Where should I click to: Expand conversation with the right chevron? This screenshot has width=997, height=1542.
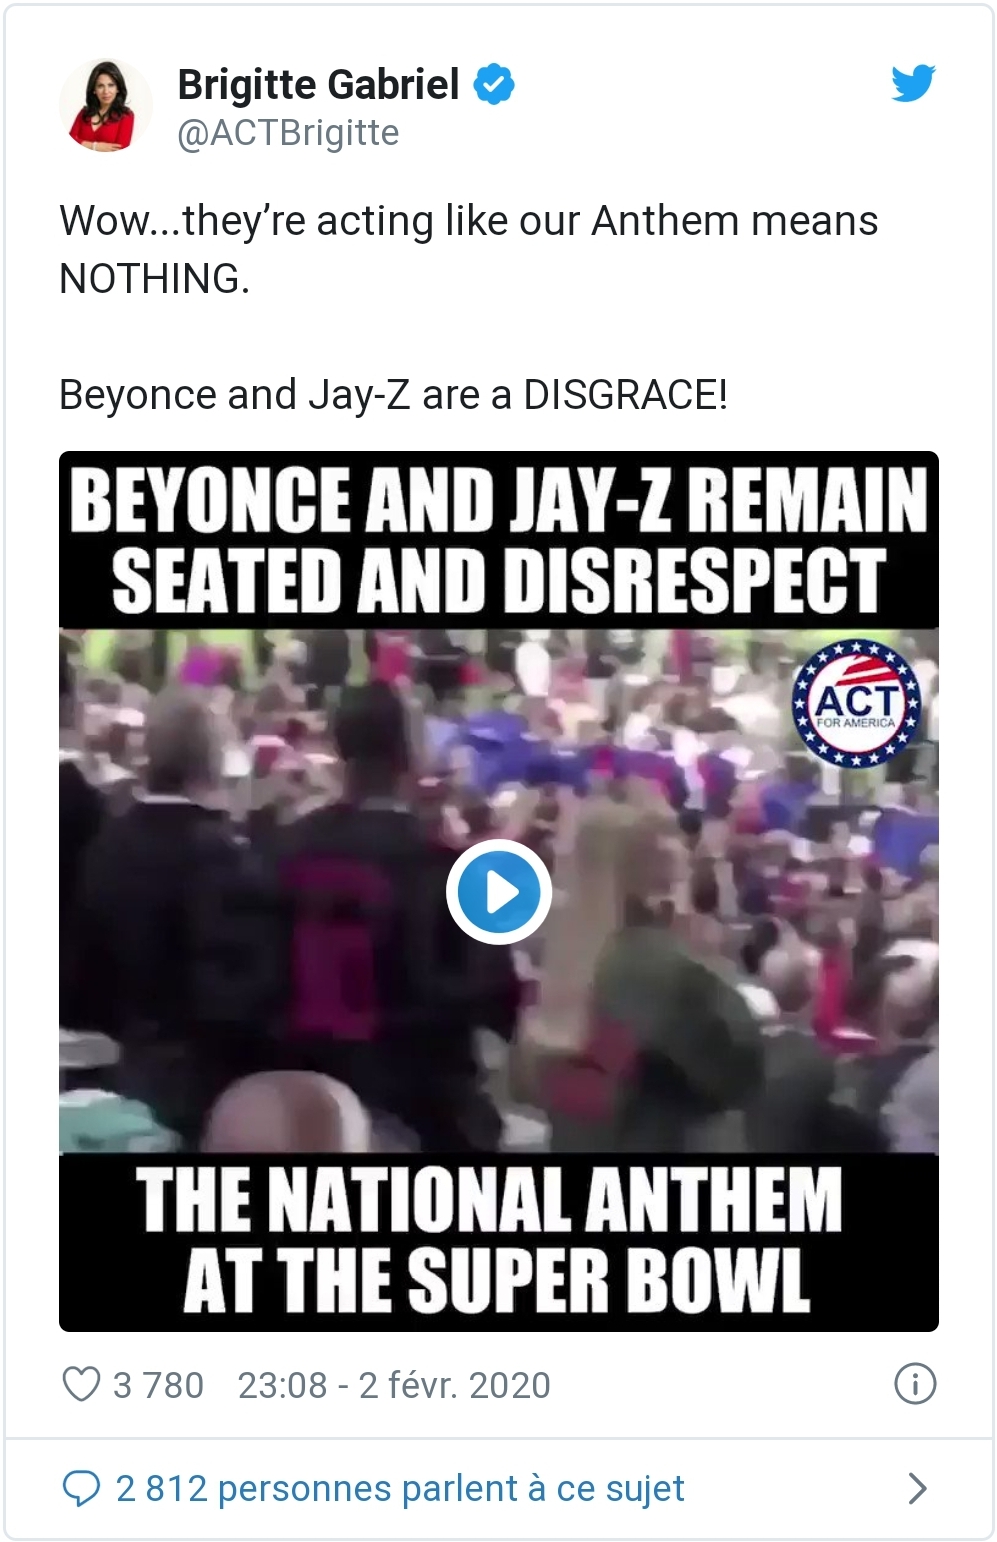click(x=916, y=1488)
